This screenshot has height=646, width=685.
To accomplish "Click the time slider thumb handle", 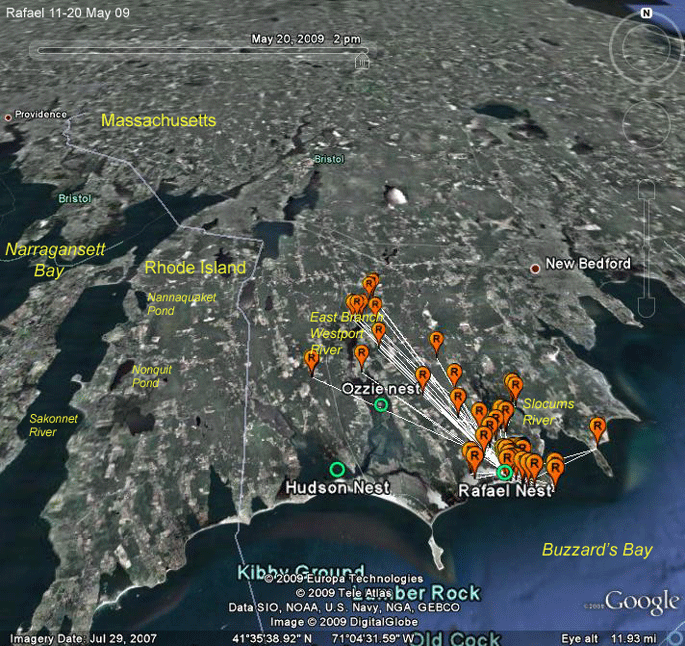I will click(362, 60).
